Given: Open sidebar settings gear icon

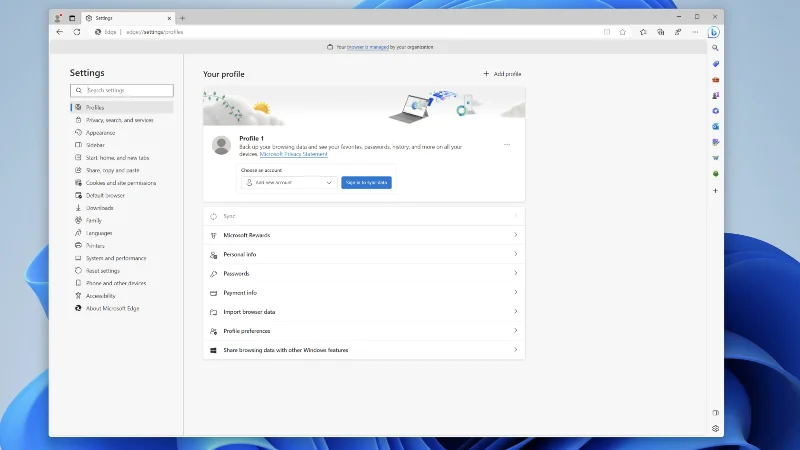Looking at the screenshot, I should pos(715,429).
